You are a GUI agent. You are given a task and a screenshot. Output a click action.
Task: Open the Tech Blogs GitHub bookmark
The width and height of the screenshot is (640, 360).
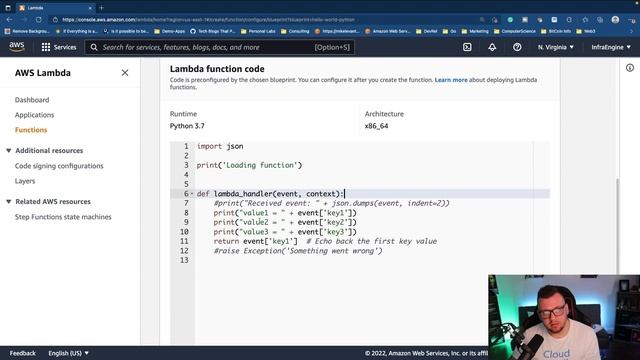click(x=213, y=31)
